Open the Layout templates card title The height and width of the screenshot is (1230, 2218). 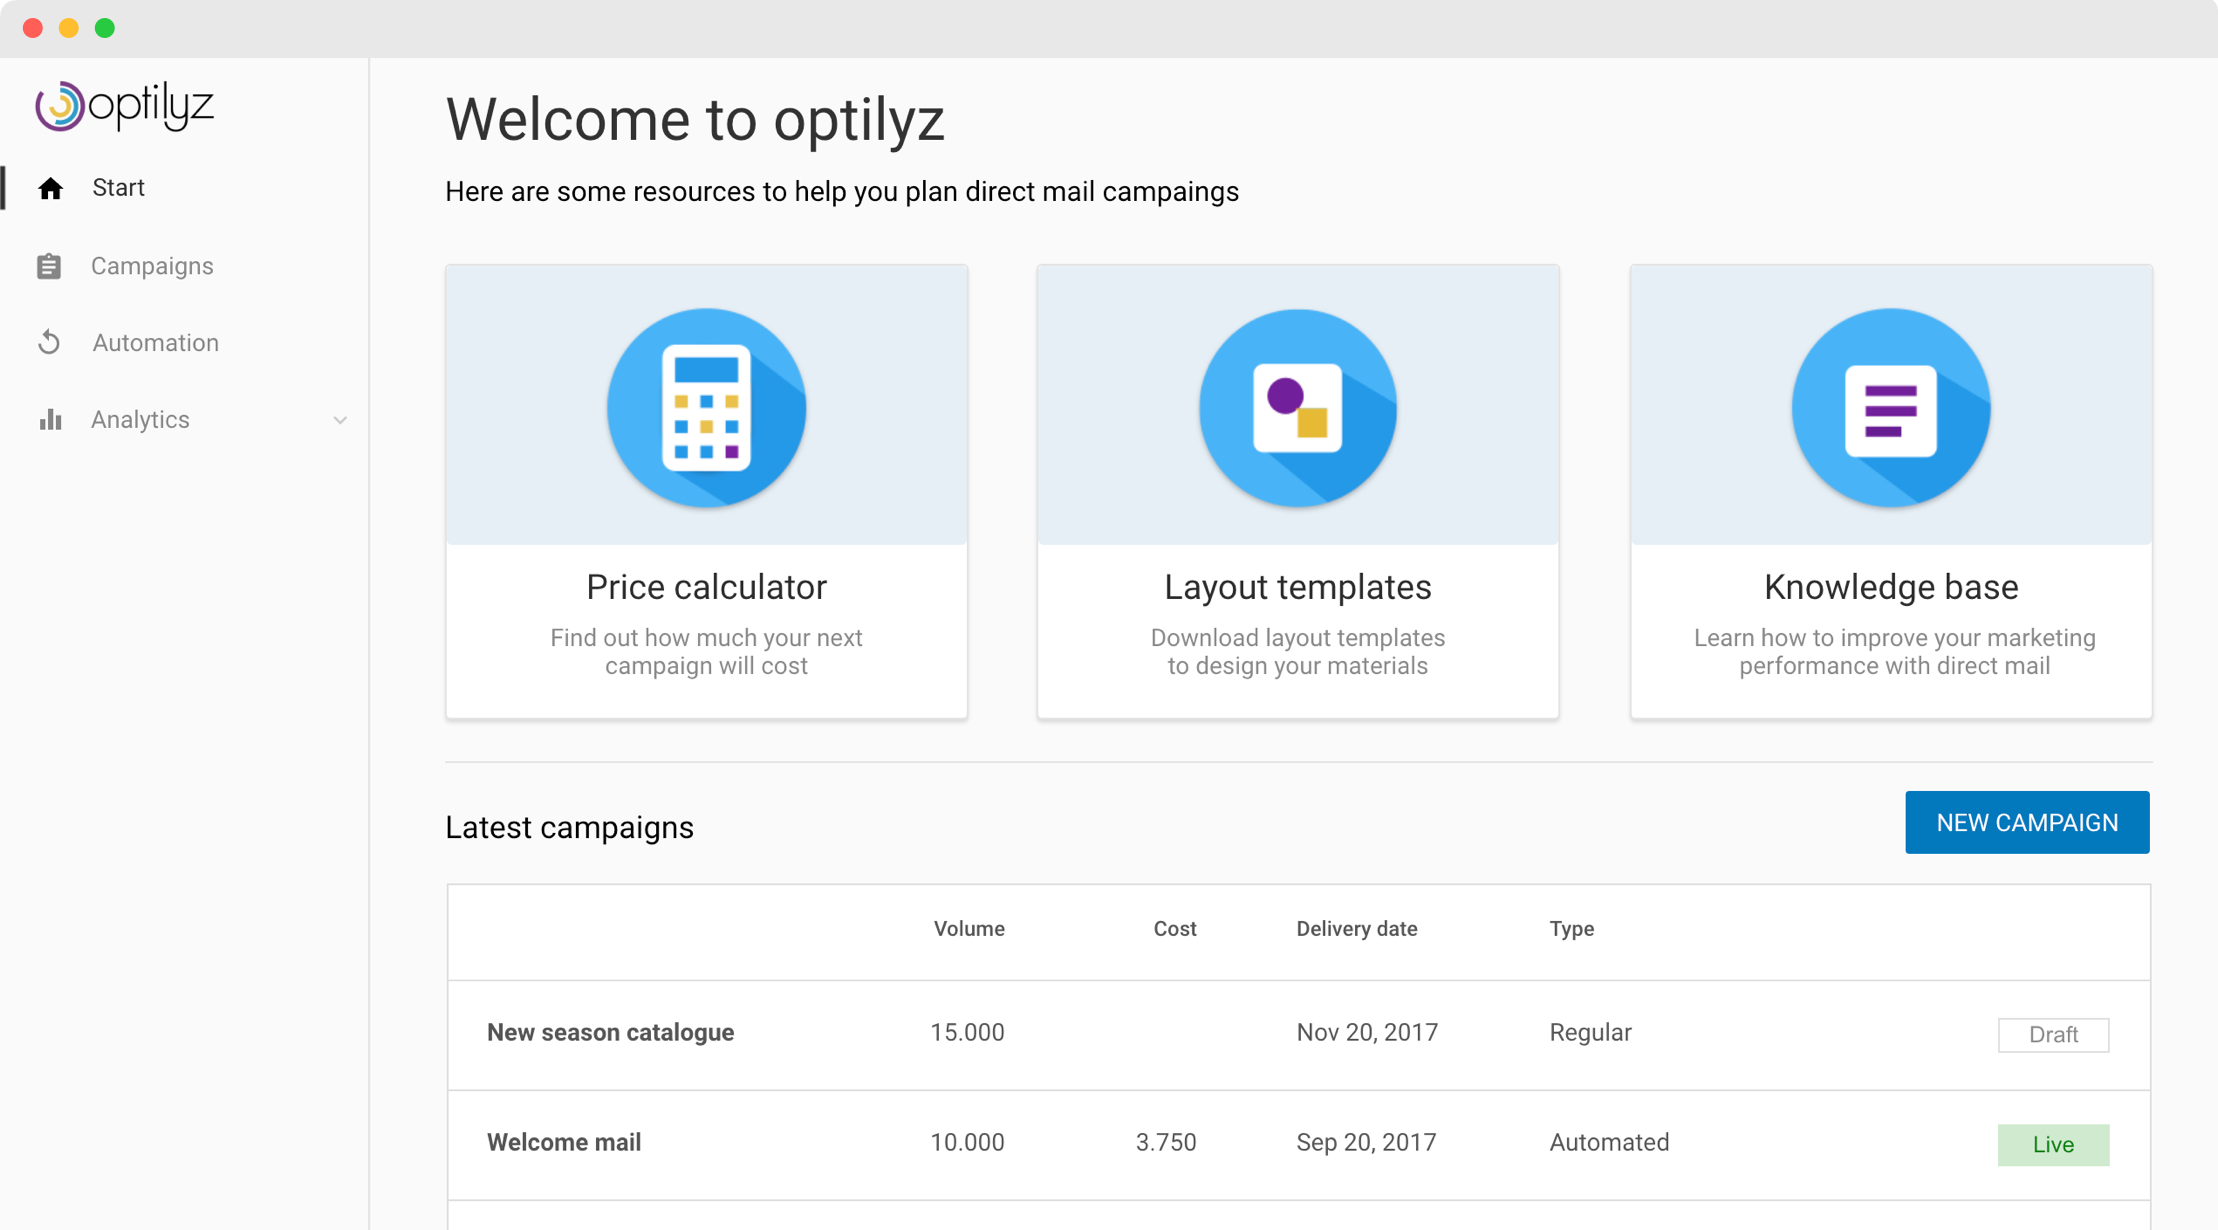tap(1298, 587)
